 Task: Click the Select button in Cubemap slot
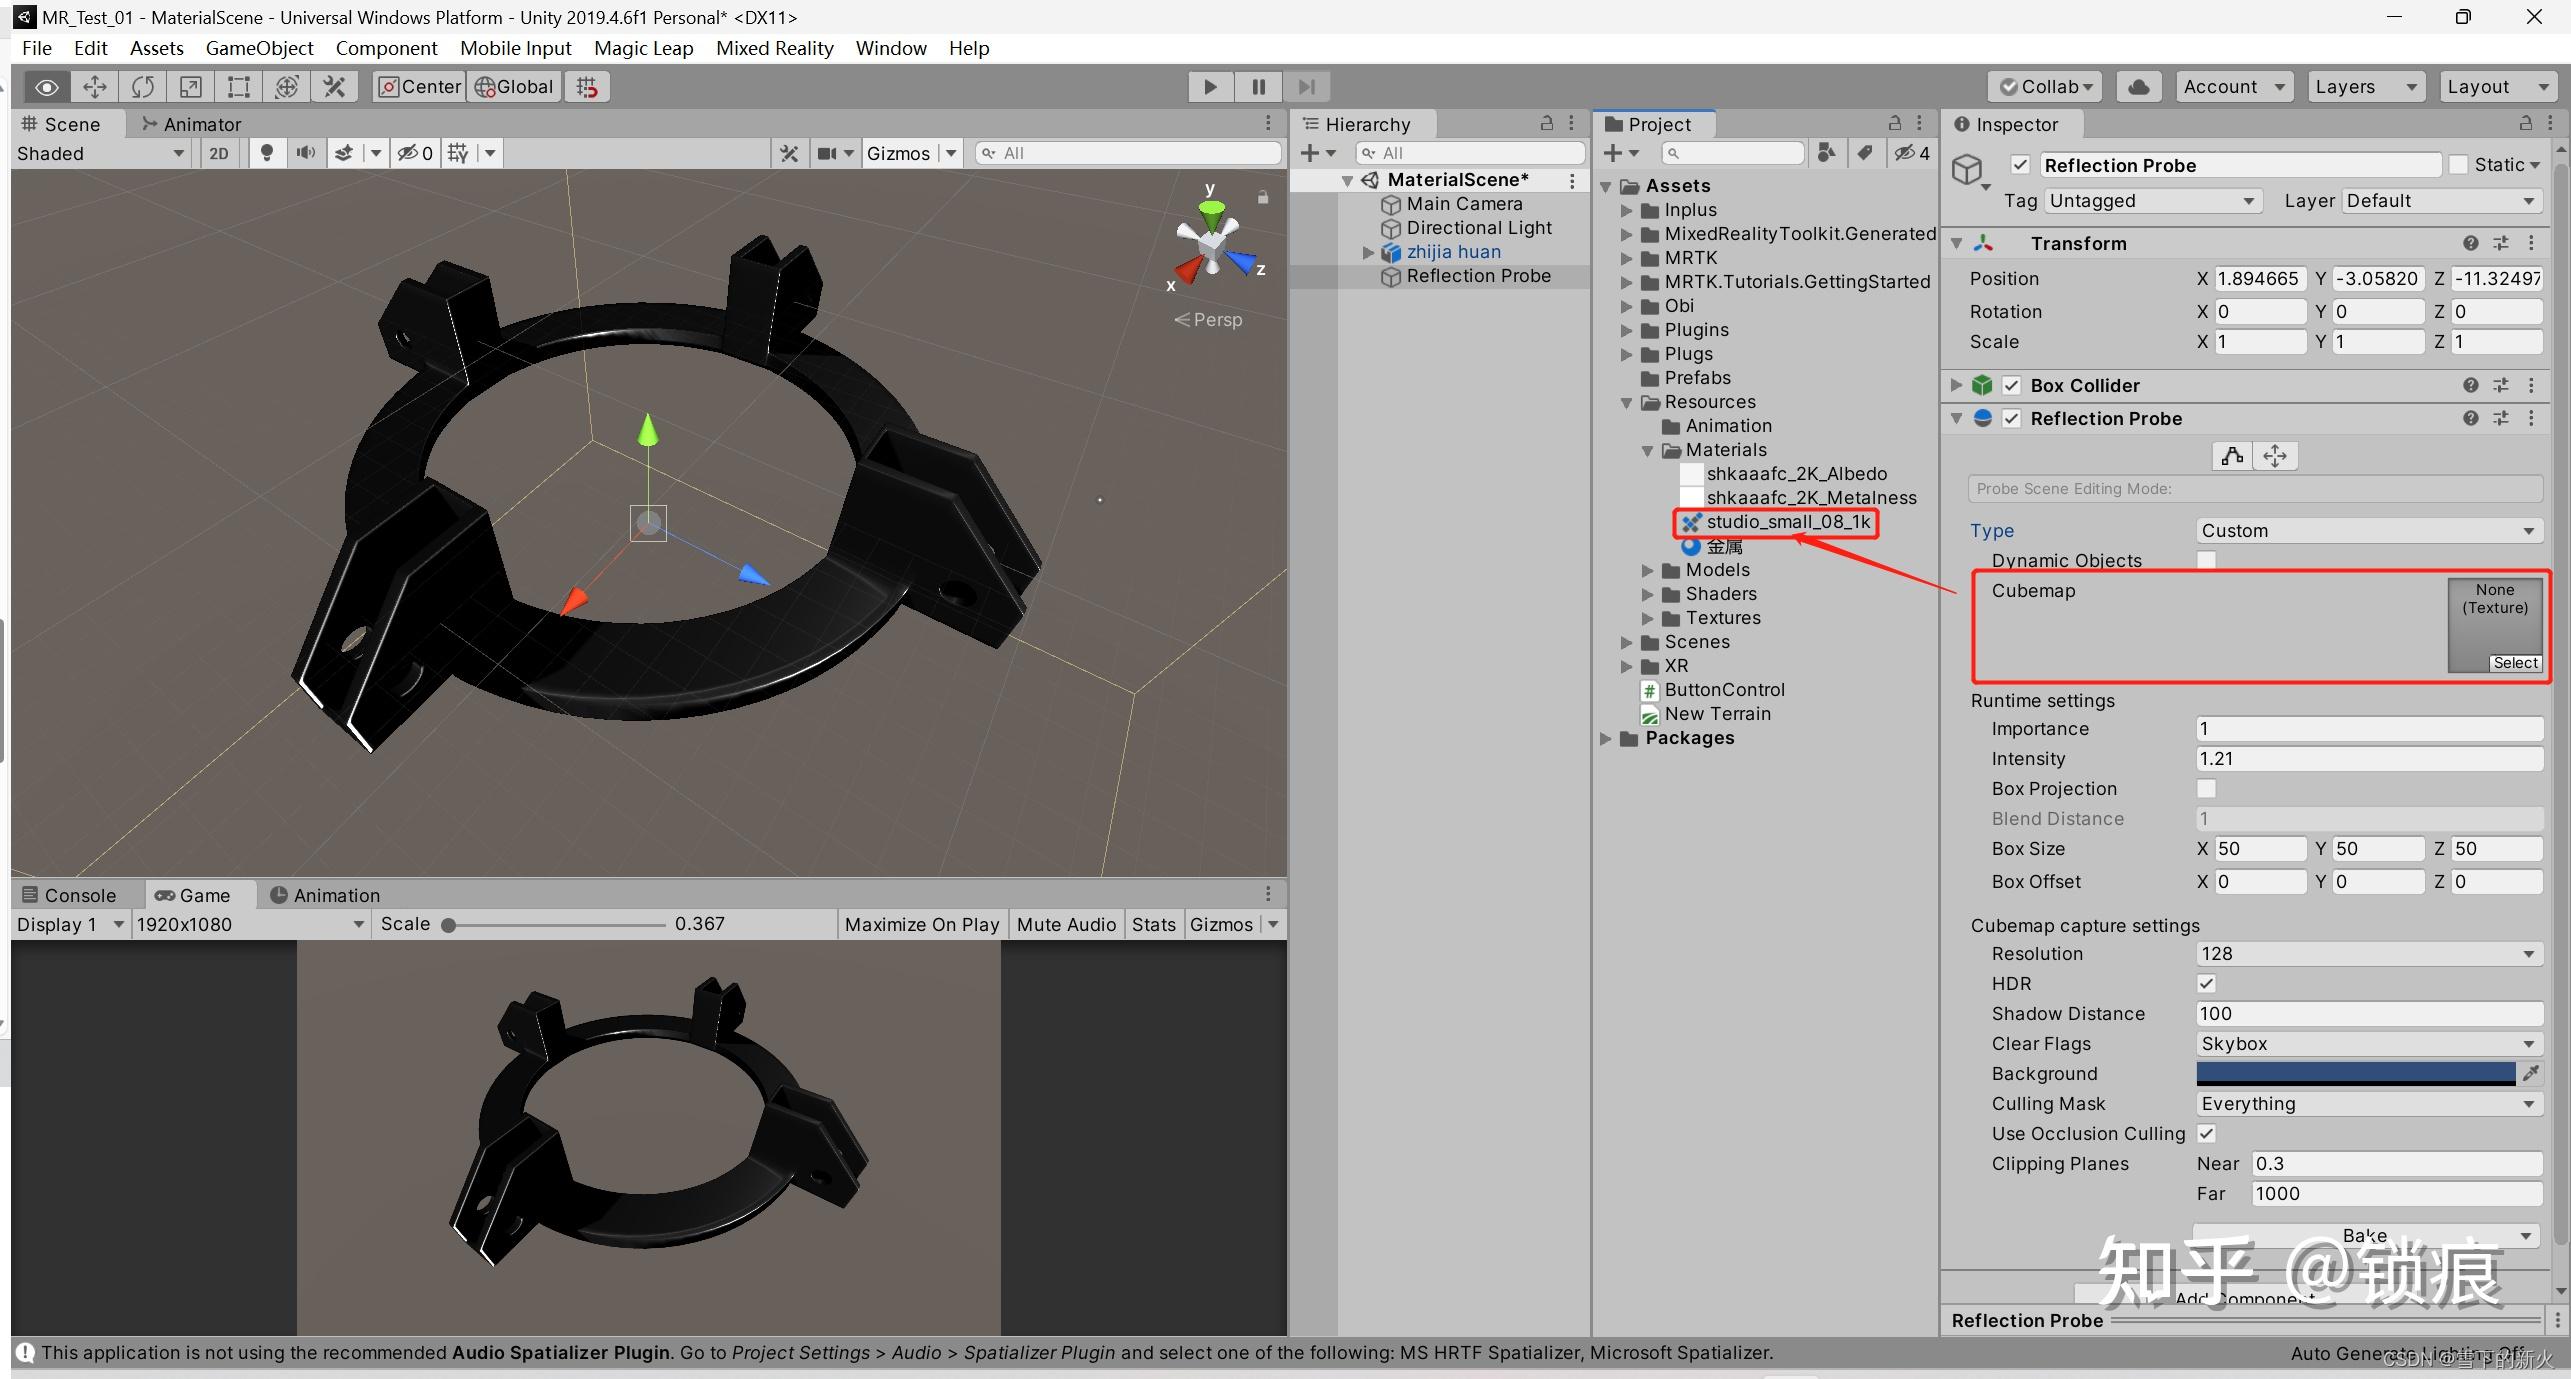(2514, 663)
